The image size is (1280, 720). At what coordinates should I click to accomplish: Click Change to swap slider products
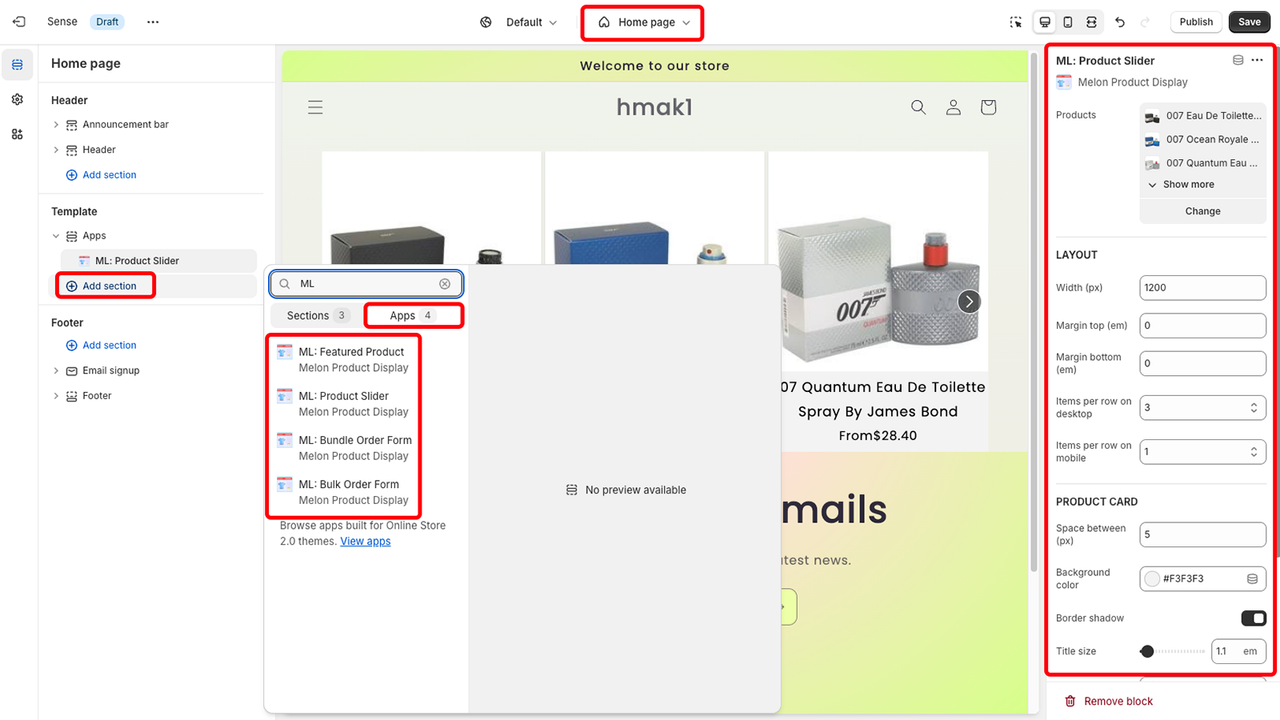coord(1202,211)
